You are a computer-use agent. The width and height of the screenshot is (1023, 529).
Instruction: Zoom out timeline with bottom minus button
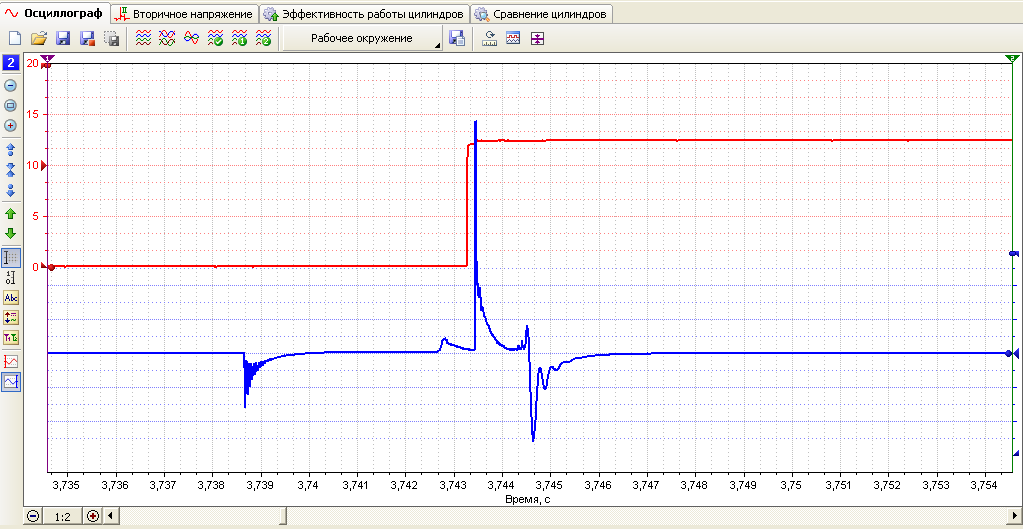point(33,516)
